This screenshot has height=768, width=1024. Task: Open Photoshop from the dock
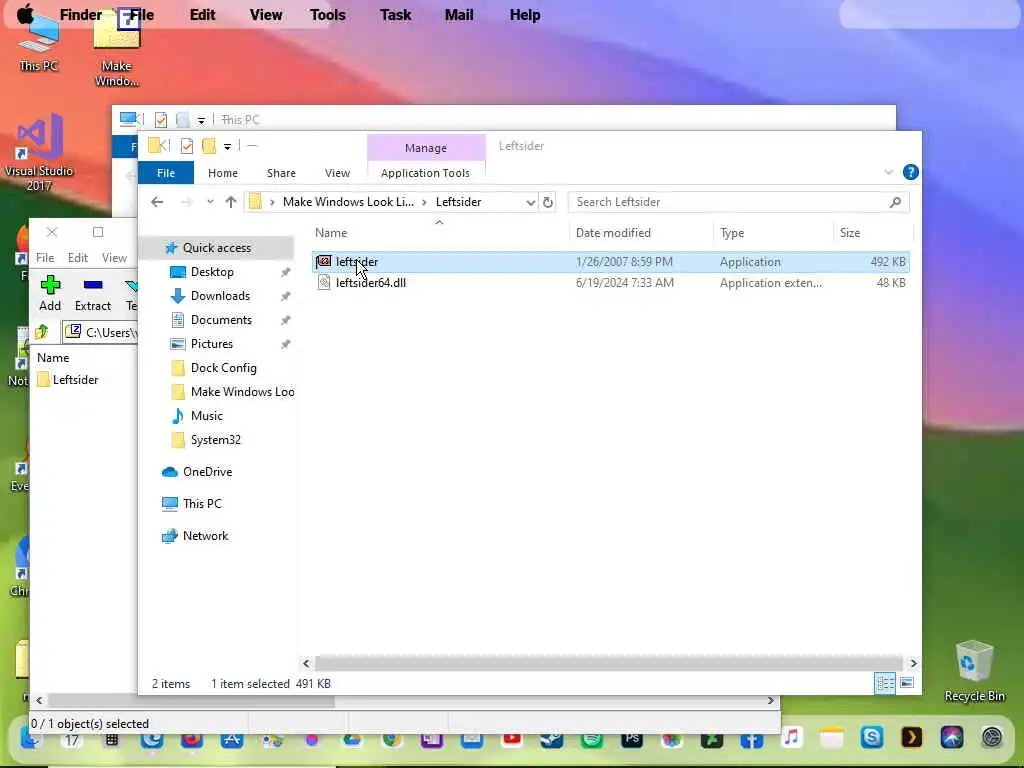[632, 739]
